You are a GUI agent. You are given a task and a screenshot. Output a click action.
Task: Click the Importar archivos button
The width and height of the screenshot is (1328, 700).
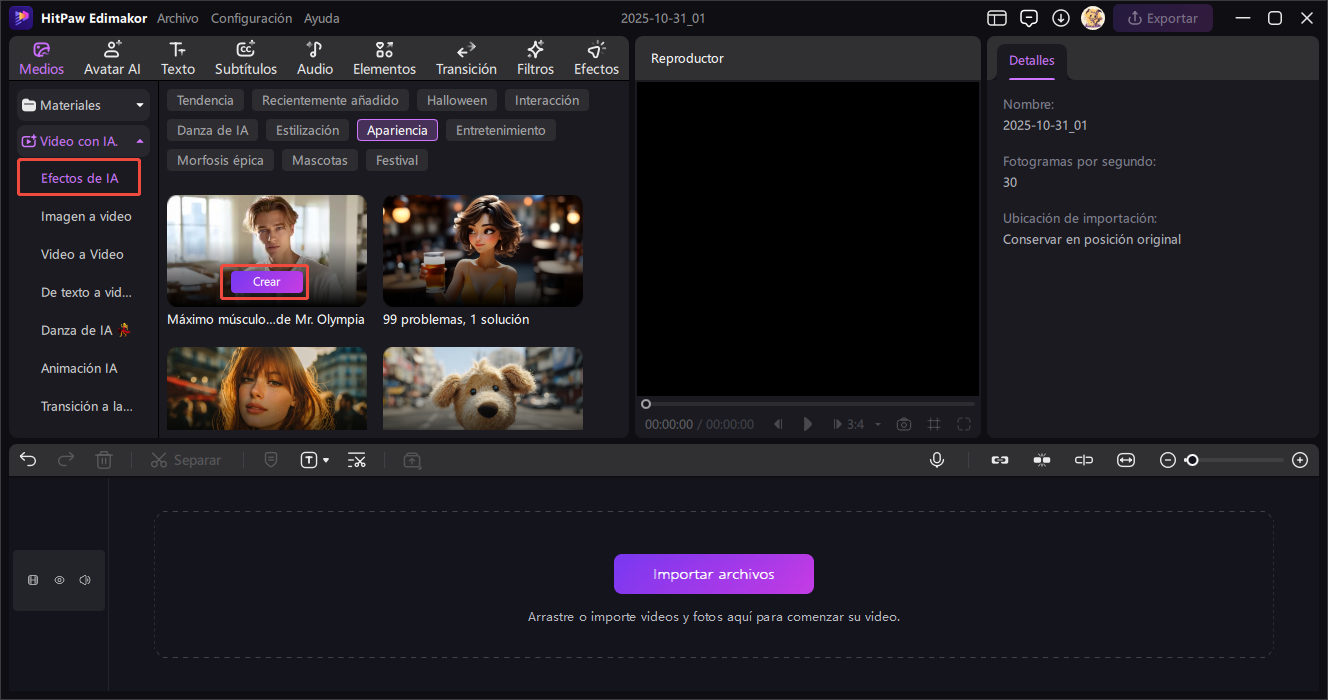(713, 574)
